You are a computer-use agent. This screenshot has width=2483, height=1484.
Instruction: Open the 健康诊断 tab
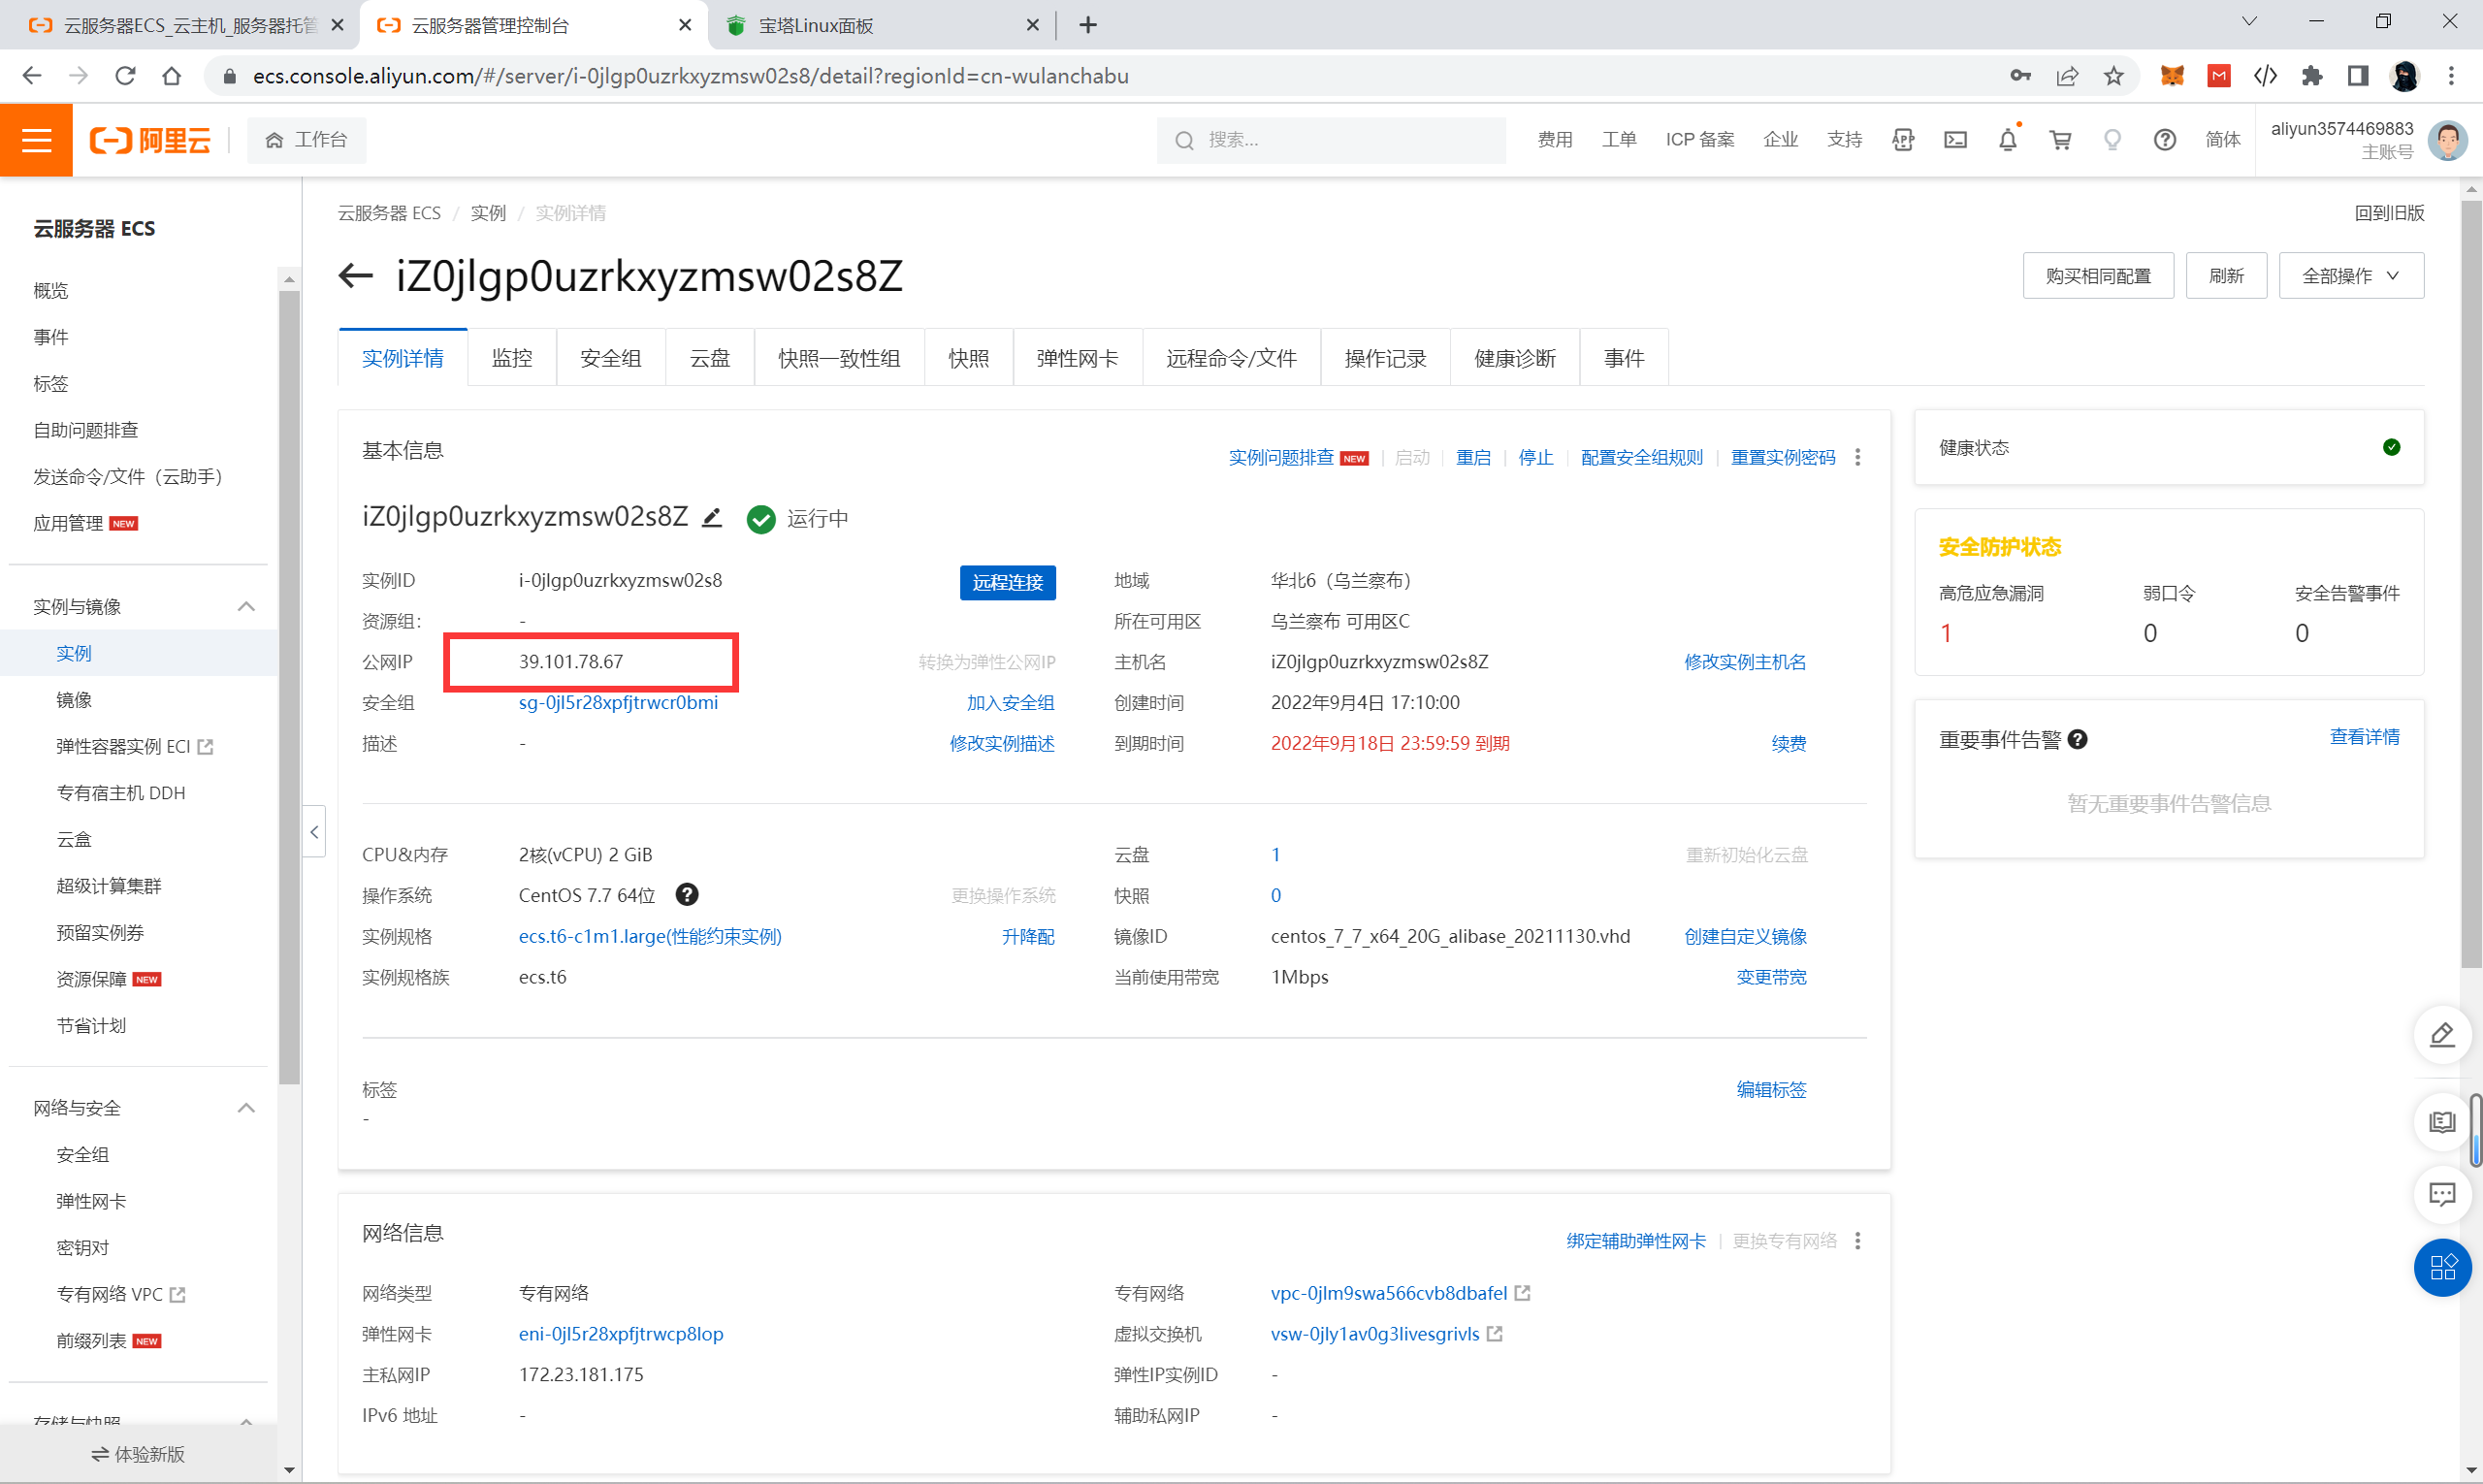click(1515, 358)
